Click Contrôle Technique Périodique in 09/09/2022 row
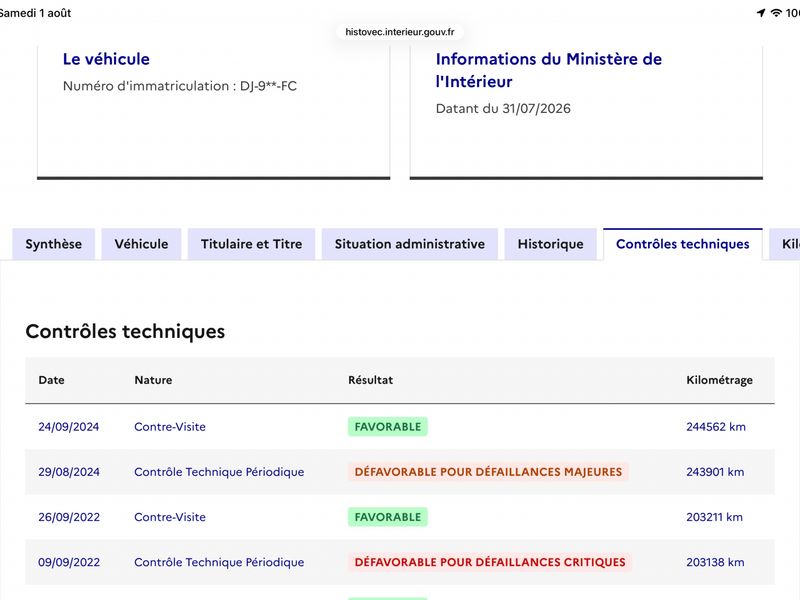The height and width of the screenshot is (600, 800). pos(219,562)
